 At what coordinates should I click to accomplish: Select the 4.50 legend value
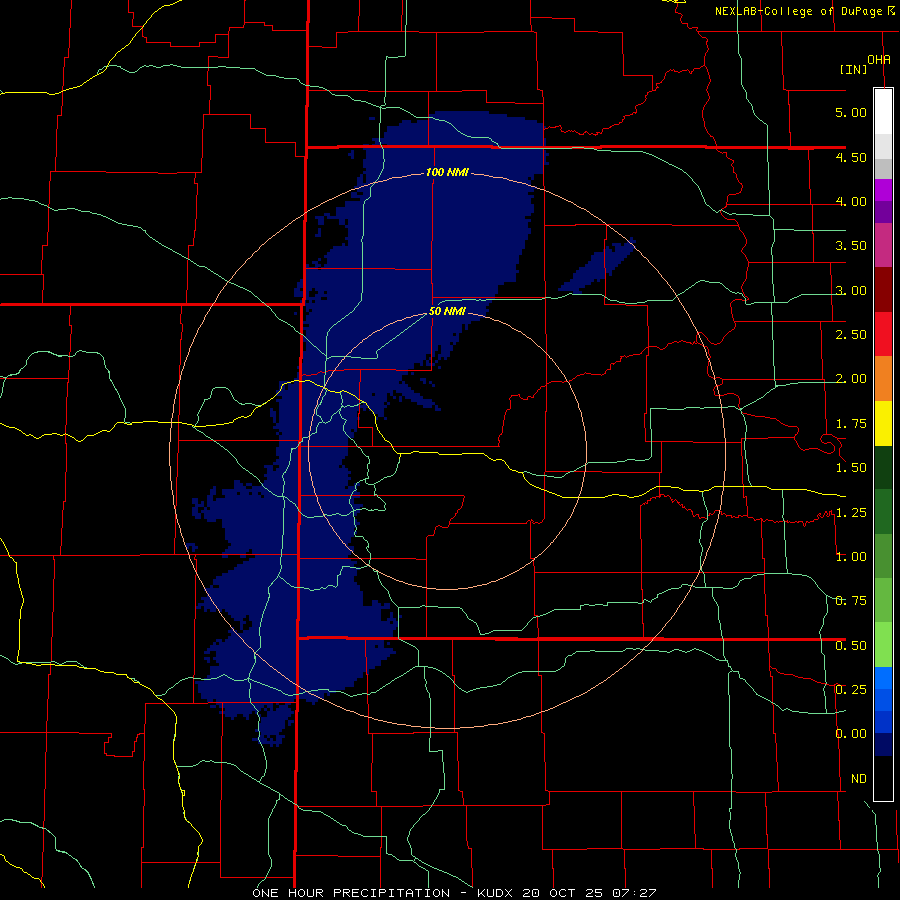coord(851,157)
